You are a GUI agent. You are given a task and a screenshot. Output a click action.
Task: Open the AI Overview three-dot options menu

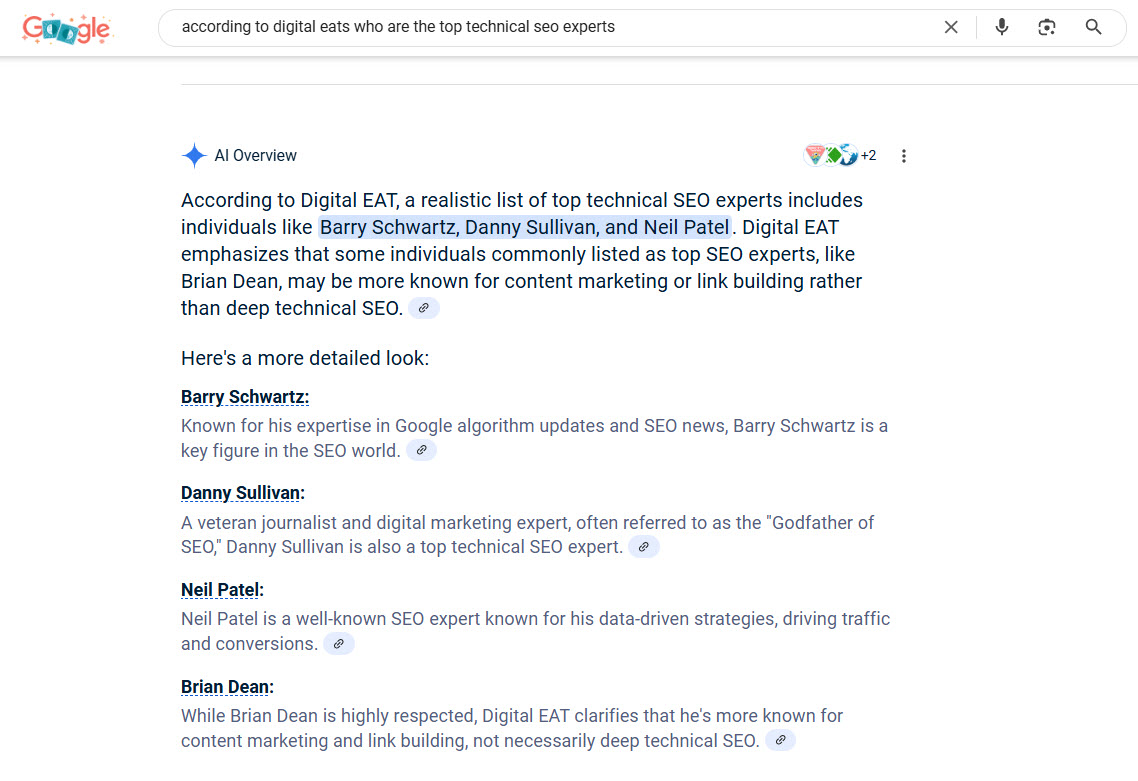(904, 156)
